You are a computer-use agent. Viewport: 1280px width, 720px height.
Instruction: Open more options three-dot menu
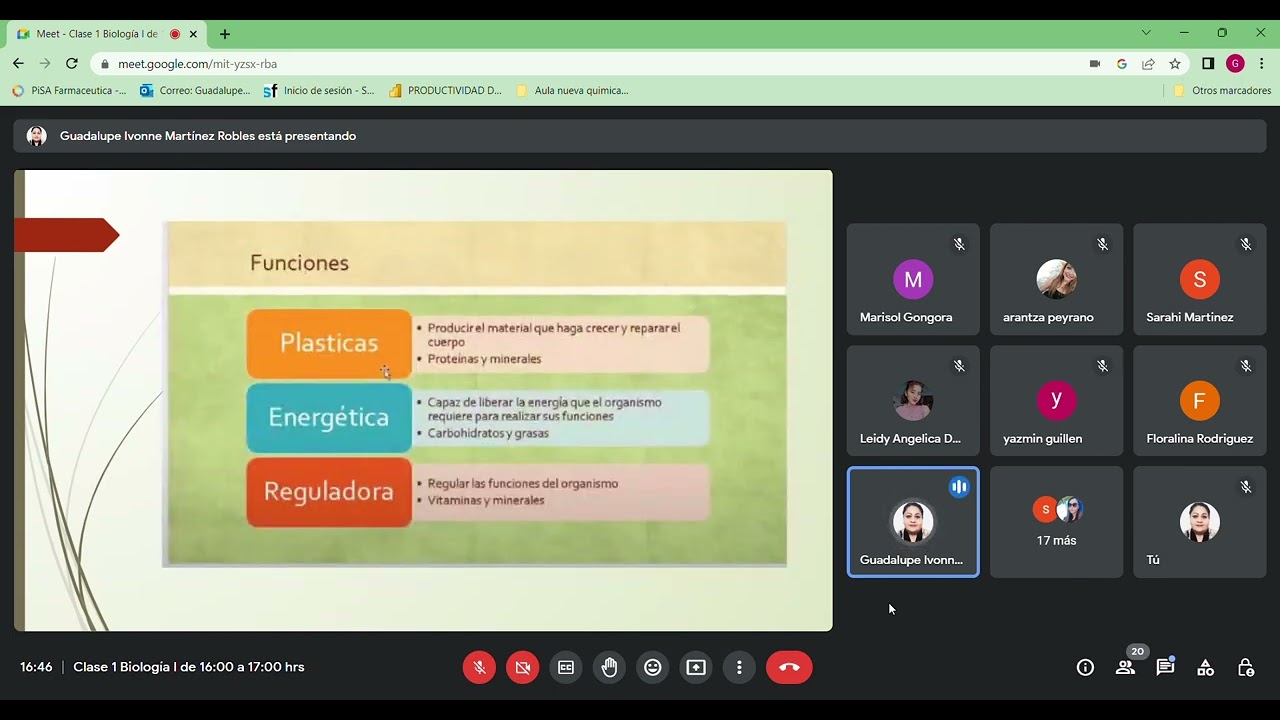[739, 667]
